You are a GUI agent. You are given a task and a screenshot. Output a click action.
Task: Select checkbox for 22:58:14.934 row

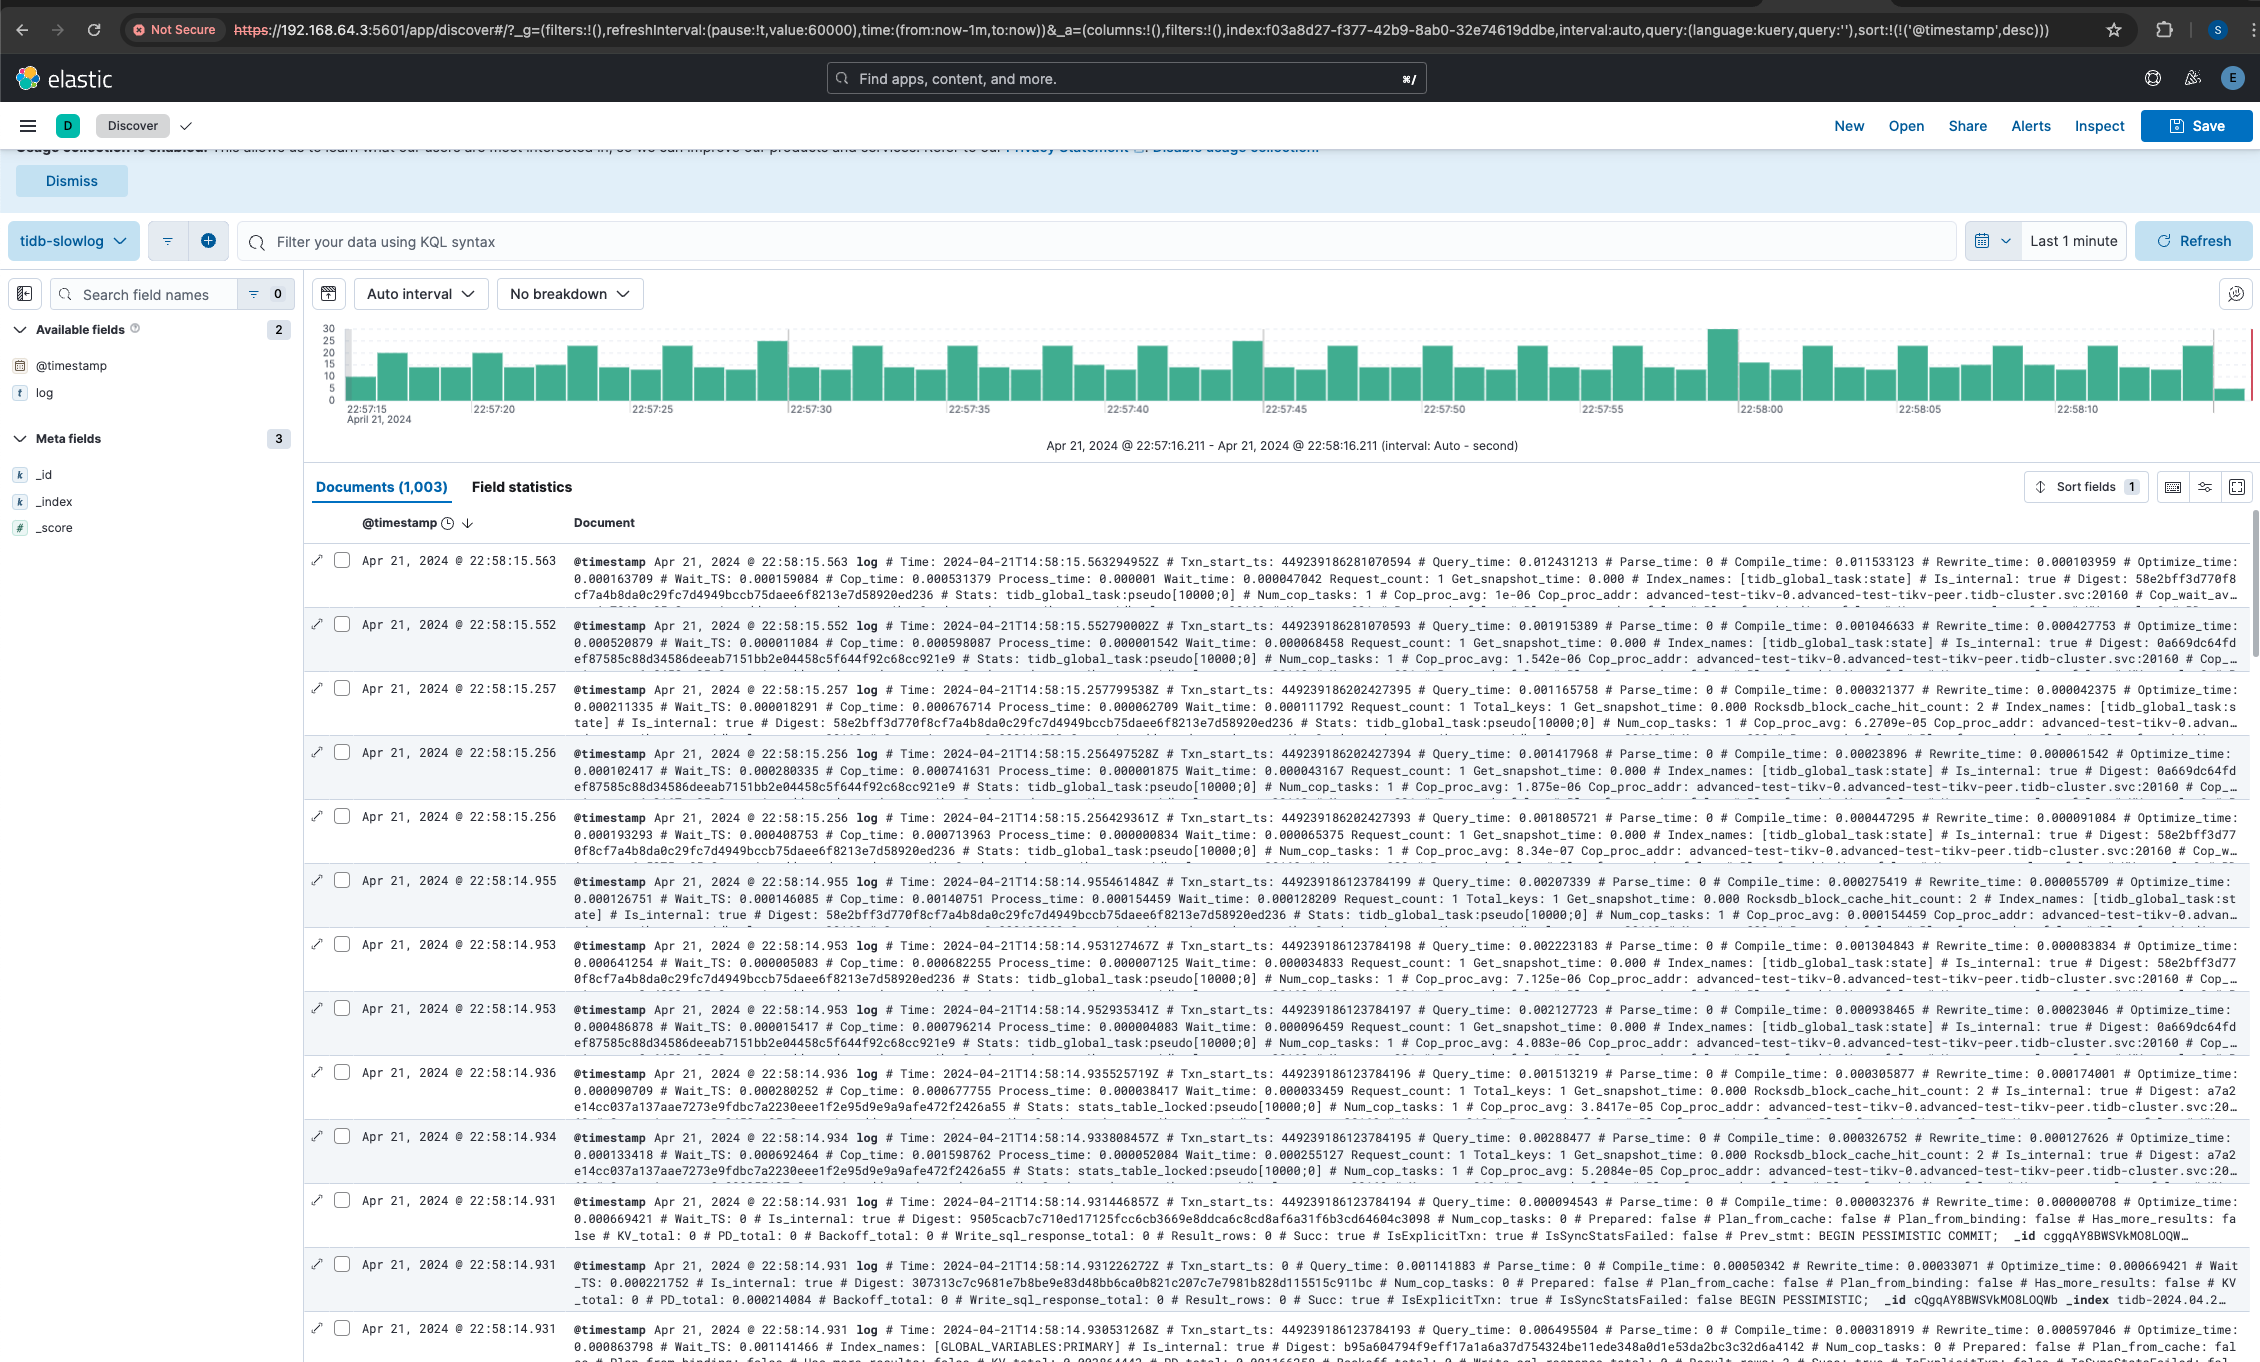(x=342, y=1136)
